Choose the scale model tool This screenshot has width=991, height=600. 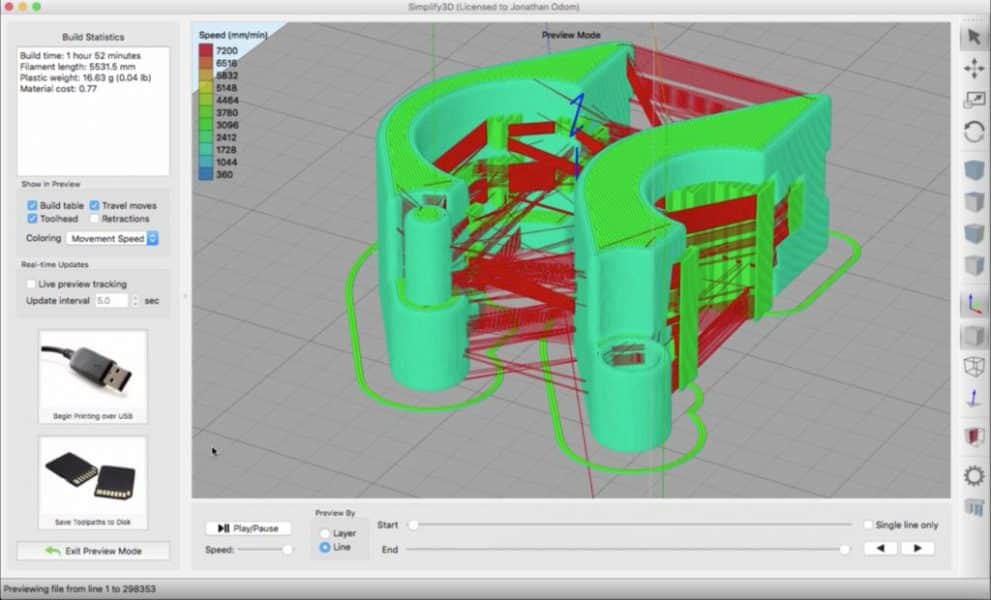pyautogui.click(x=974, y=100)
